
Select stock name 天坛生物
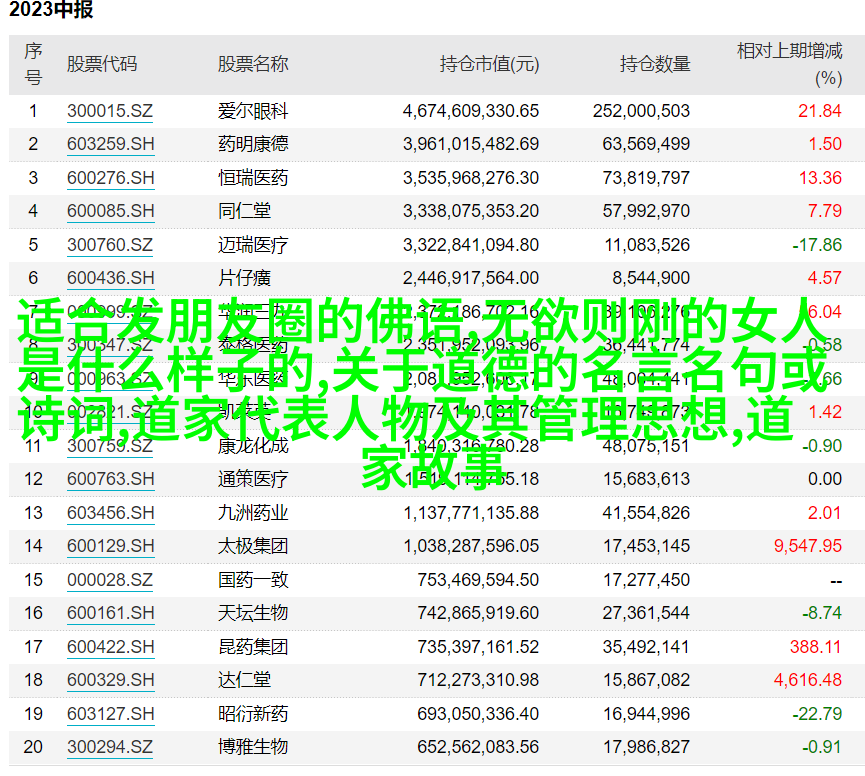253,613
